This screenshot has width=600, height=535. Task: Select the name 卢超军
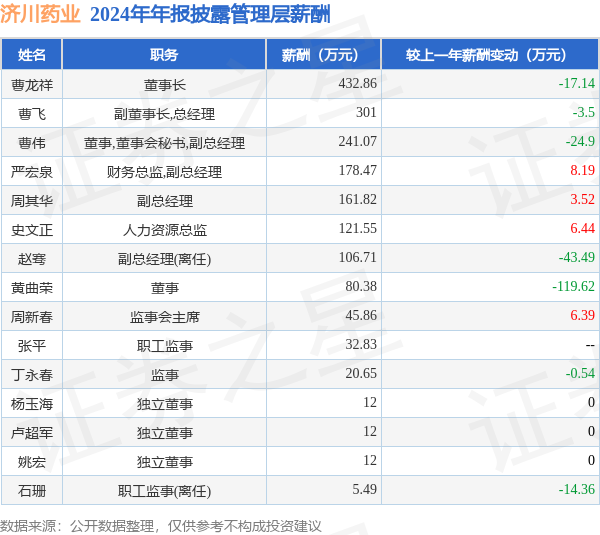tap(32, 433)
